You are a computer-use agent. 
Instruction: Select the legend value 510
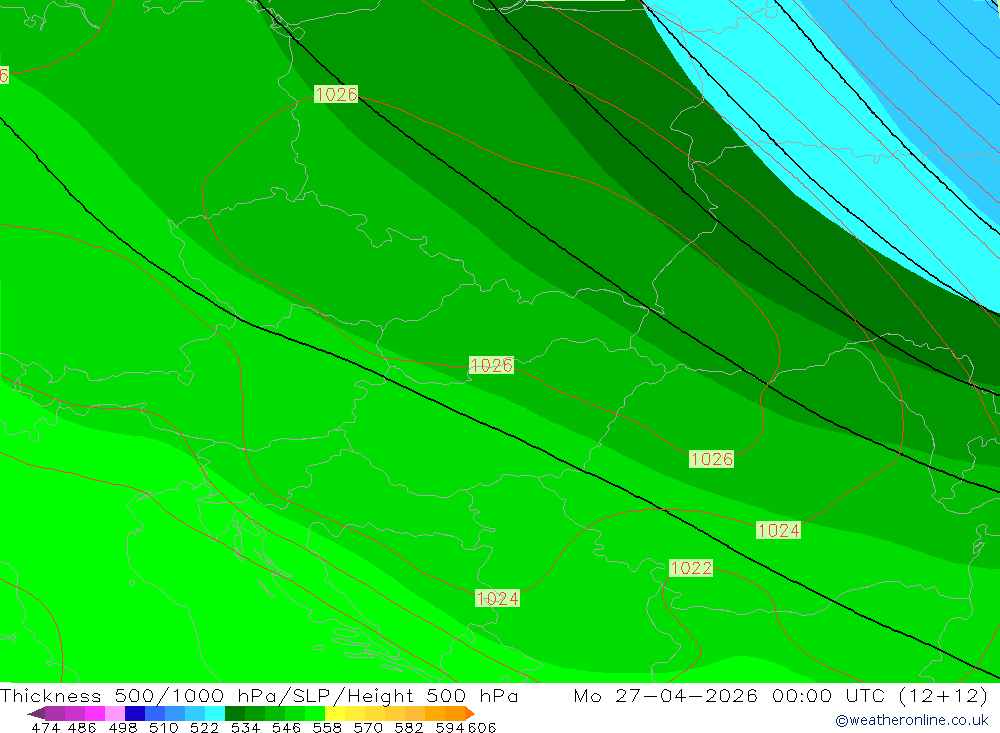point(163,727)
